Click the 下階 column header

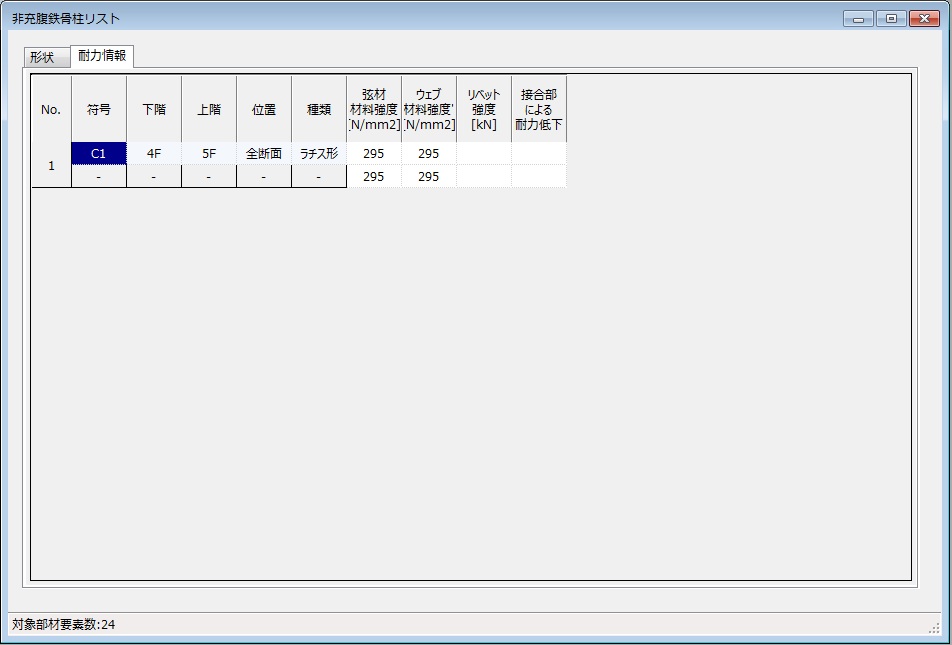pyautogui.click(x=154, y=109)
